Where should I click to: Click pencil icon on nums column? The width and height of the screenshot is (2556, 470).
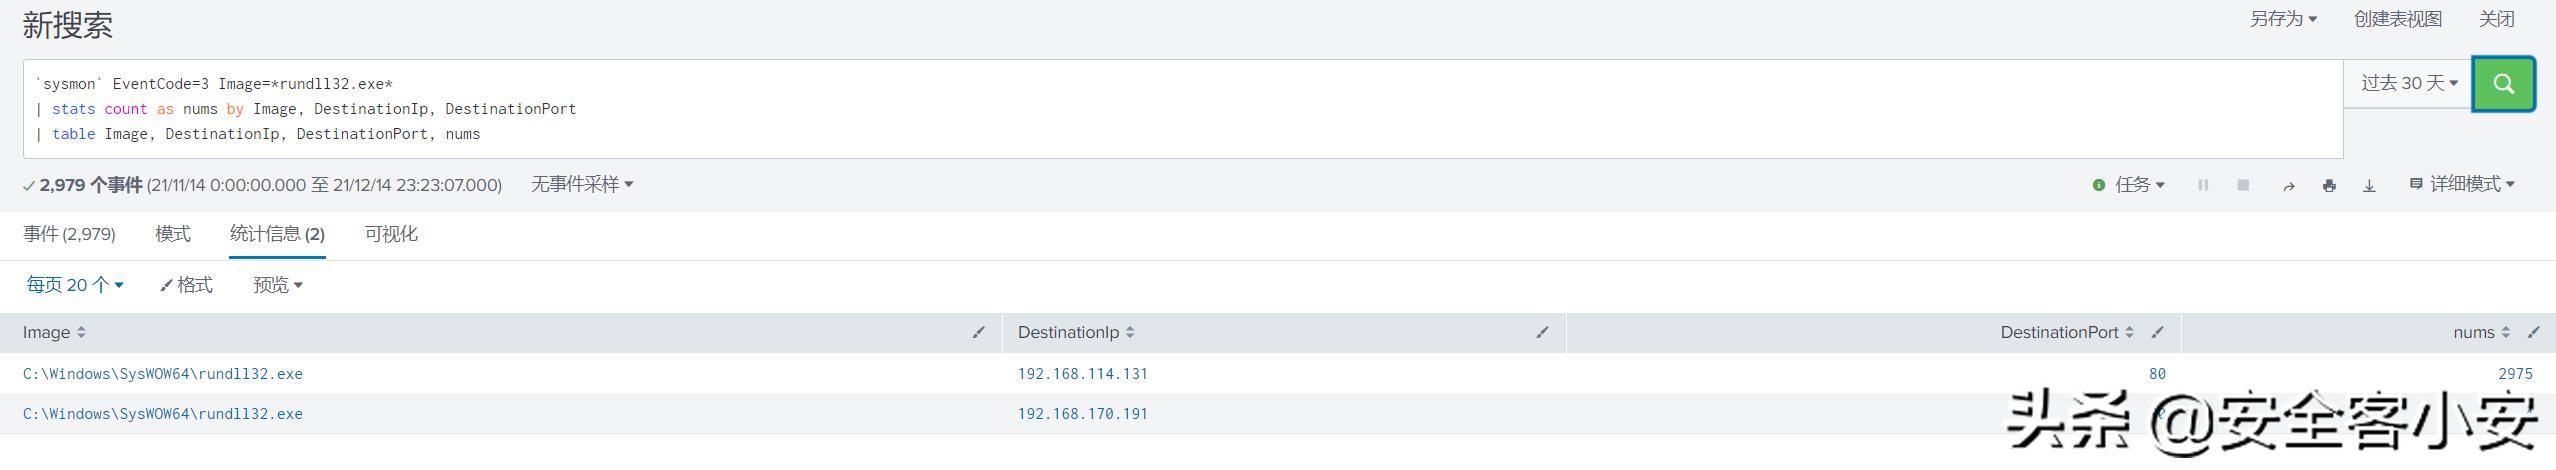click(2533, 332)
